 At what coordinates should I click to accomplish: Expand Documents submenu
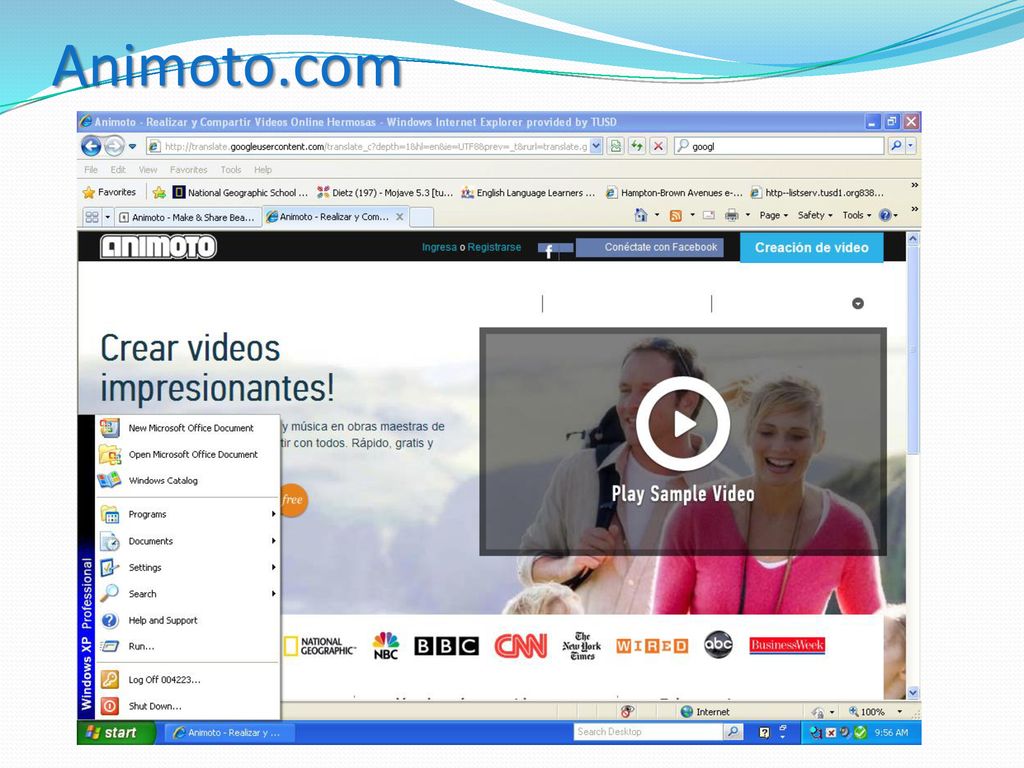(x=188, y=541)
